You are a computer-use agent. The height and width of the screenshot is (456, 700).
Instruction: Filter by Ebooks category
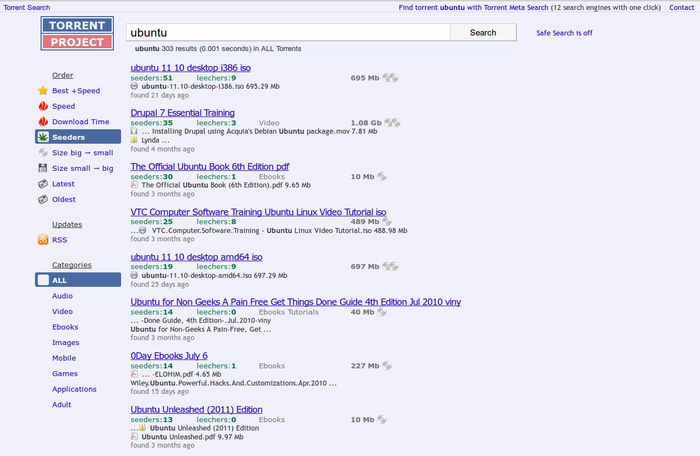click(x=65, y=327)
